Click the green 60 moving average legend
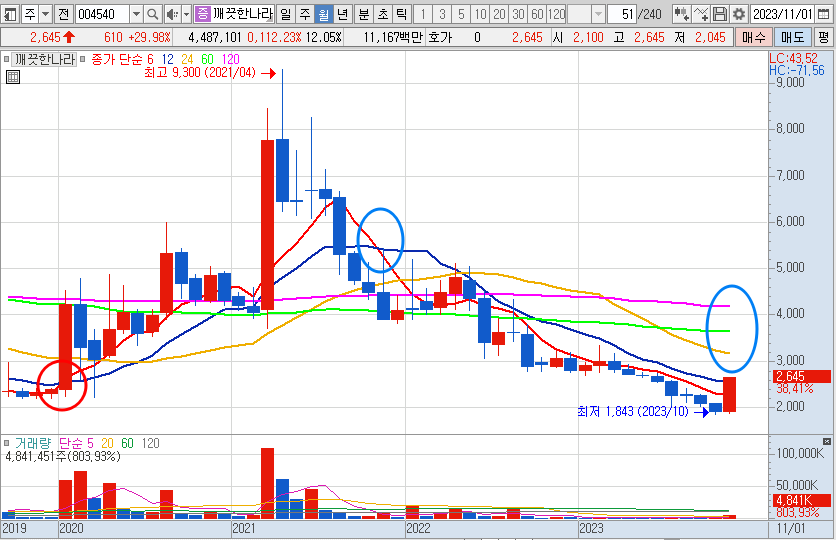This screenshot has height=540, width=836. pos(207,59)
